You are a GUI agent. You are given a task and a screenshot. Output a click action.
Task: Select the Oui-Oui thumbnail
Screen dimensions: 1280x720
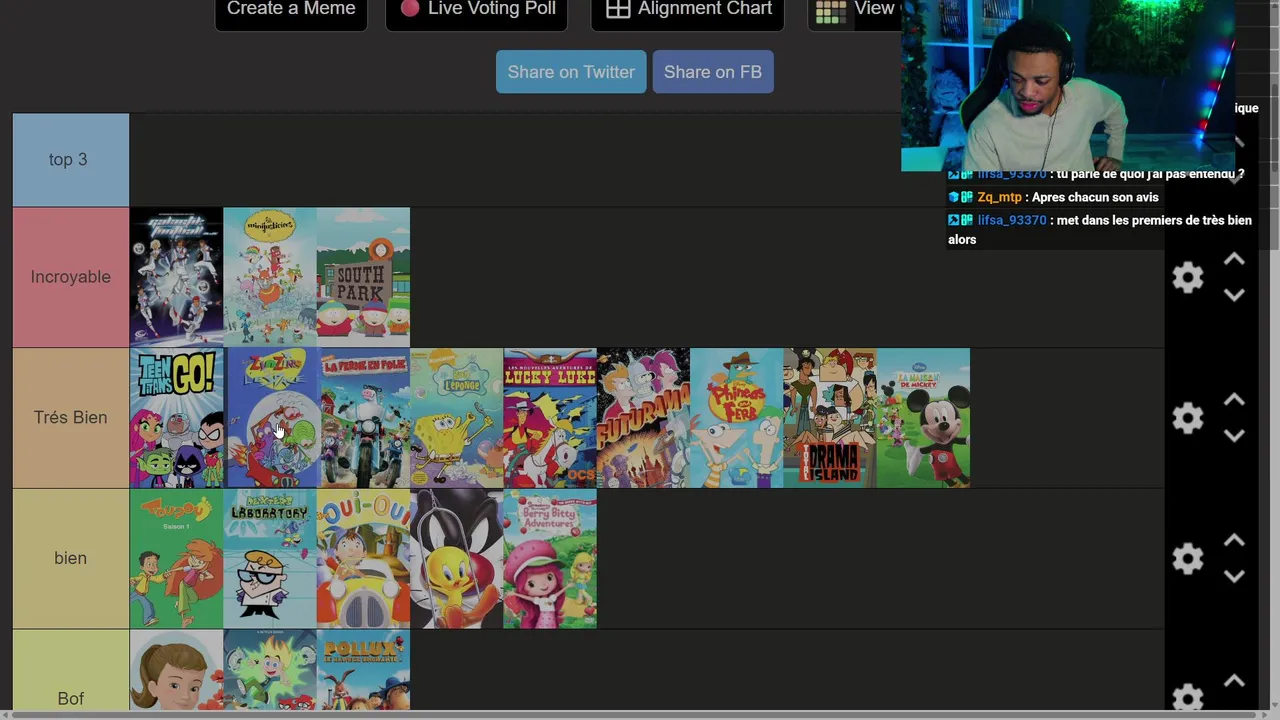click(x=363, y=558)
